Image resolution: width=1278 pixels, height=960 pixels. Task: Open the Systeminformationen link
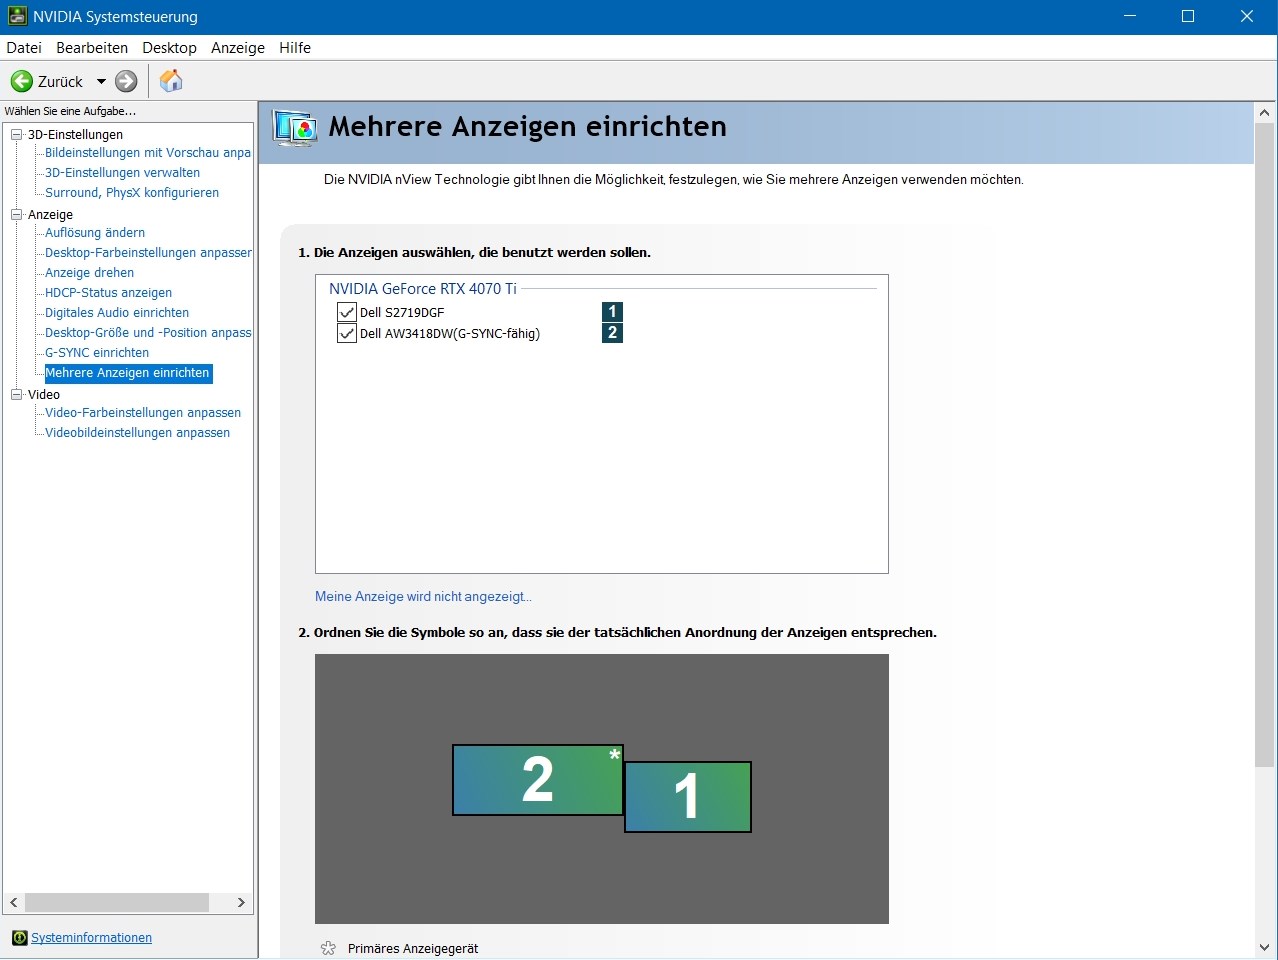click(x=91, y=938)
